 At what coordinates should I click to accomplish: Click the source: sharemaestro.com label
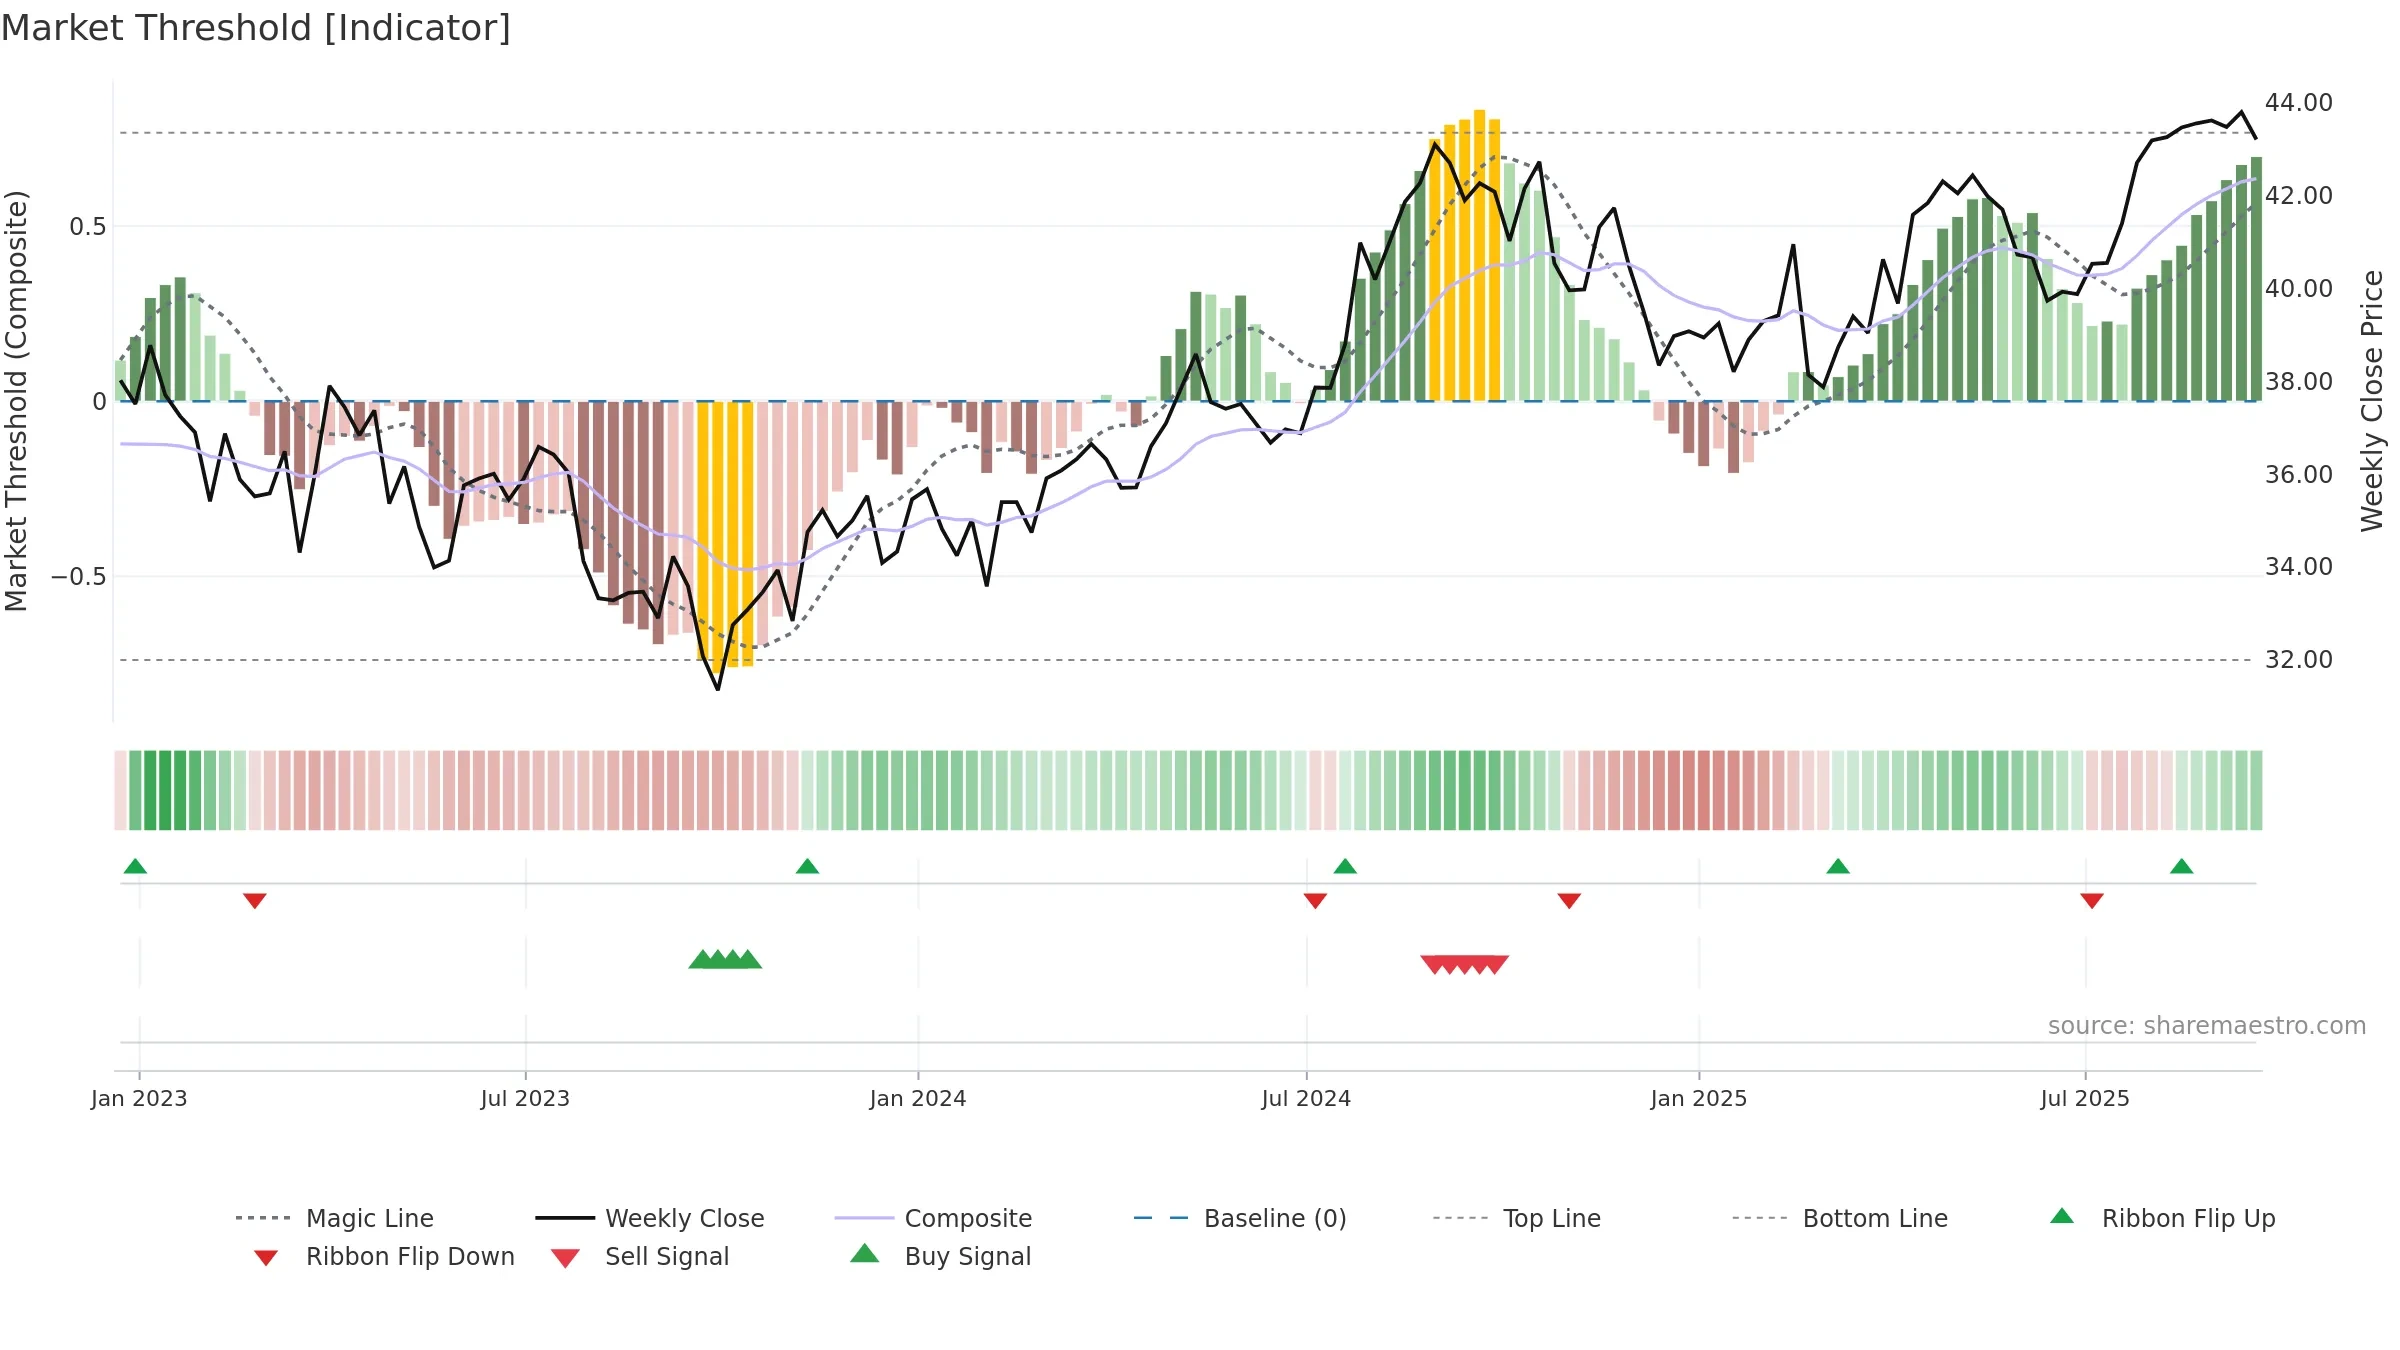2207,1026
